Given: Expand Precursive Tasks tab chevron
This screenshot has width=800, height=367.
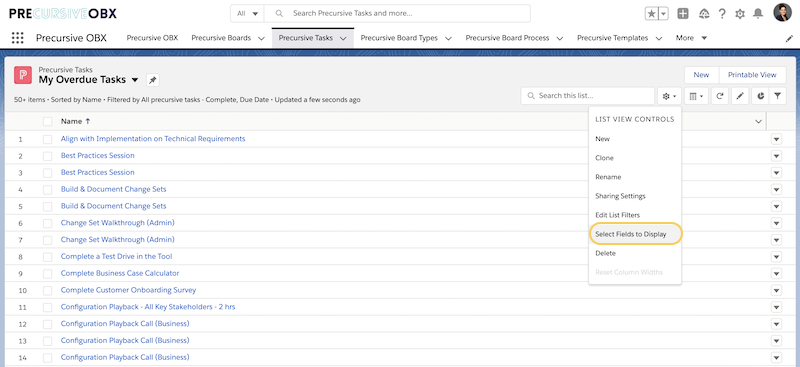Looking at the screenshot, I should [x=343, y=38].
